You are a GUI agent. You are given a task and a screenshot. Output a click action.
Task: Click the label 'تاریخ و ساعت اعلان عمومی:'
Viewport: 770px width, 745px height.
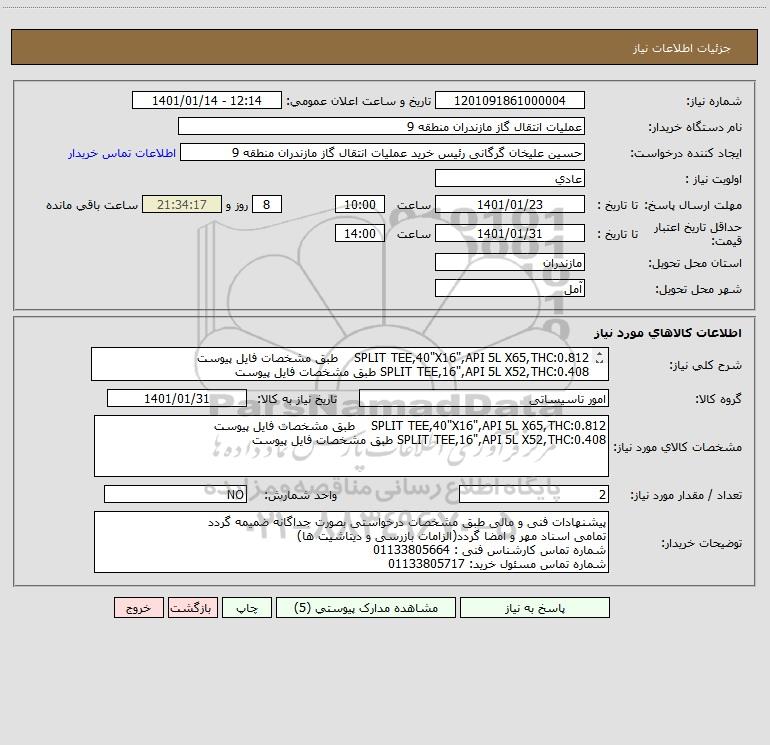tap(358, 101)
